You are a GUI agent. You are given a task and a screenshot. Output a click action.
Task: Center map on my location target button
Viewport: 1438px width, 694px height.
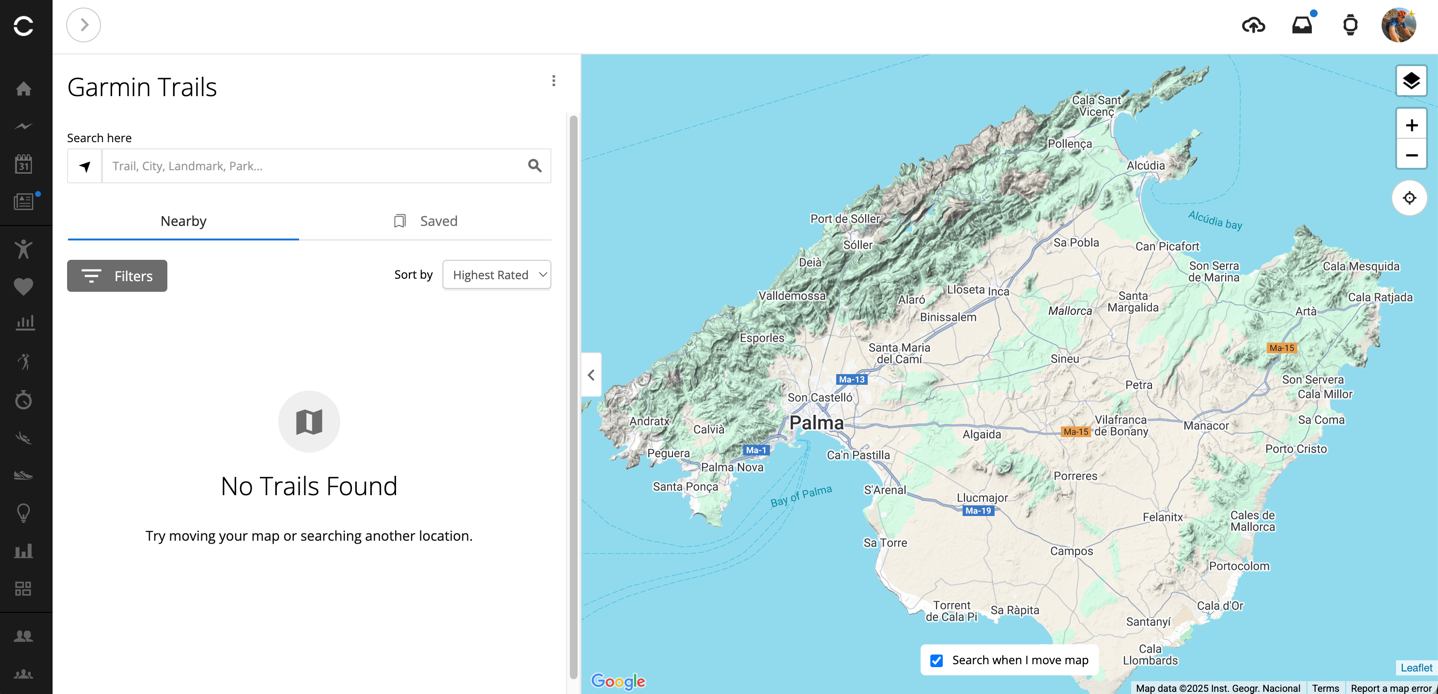click(x=1409, y=198)
